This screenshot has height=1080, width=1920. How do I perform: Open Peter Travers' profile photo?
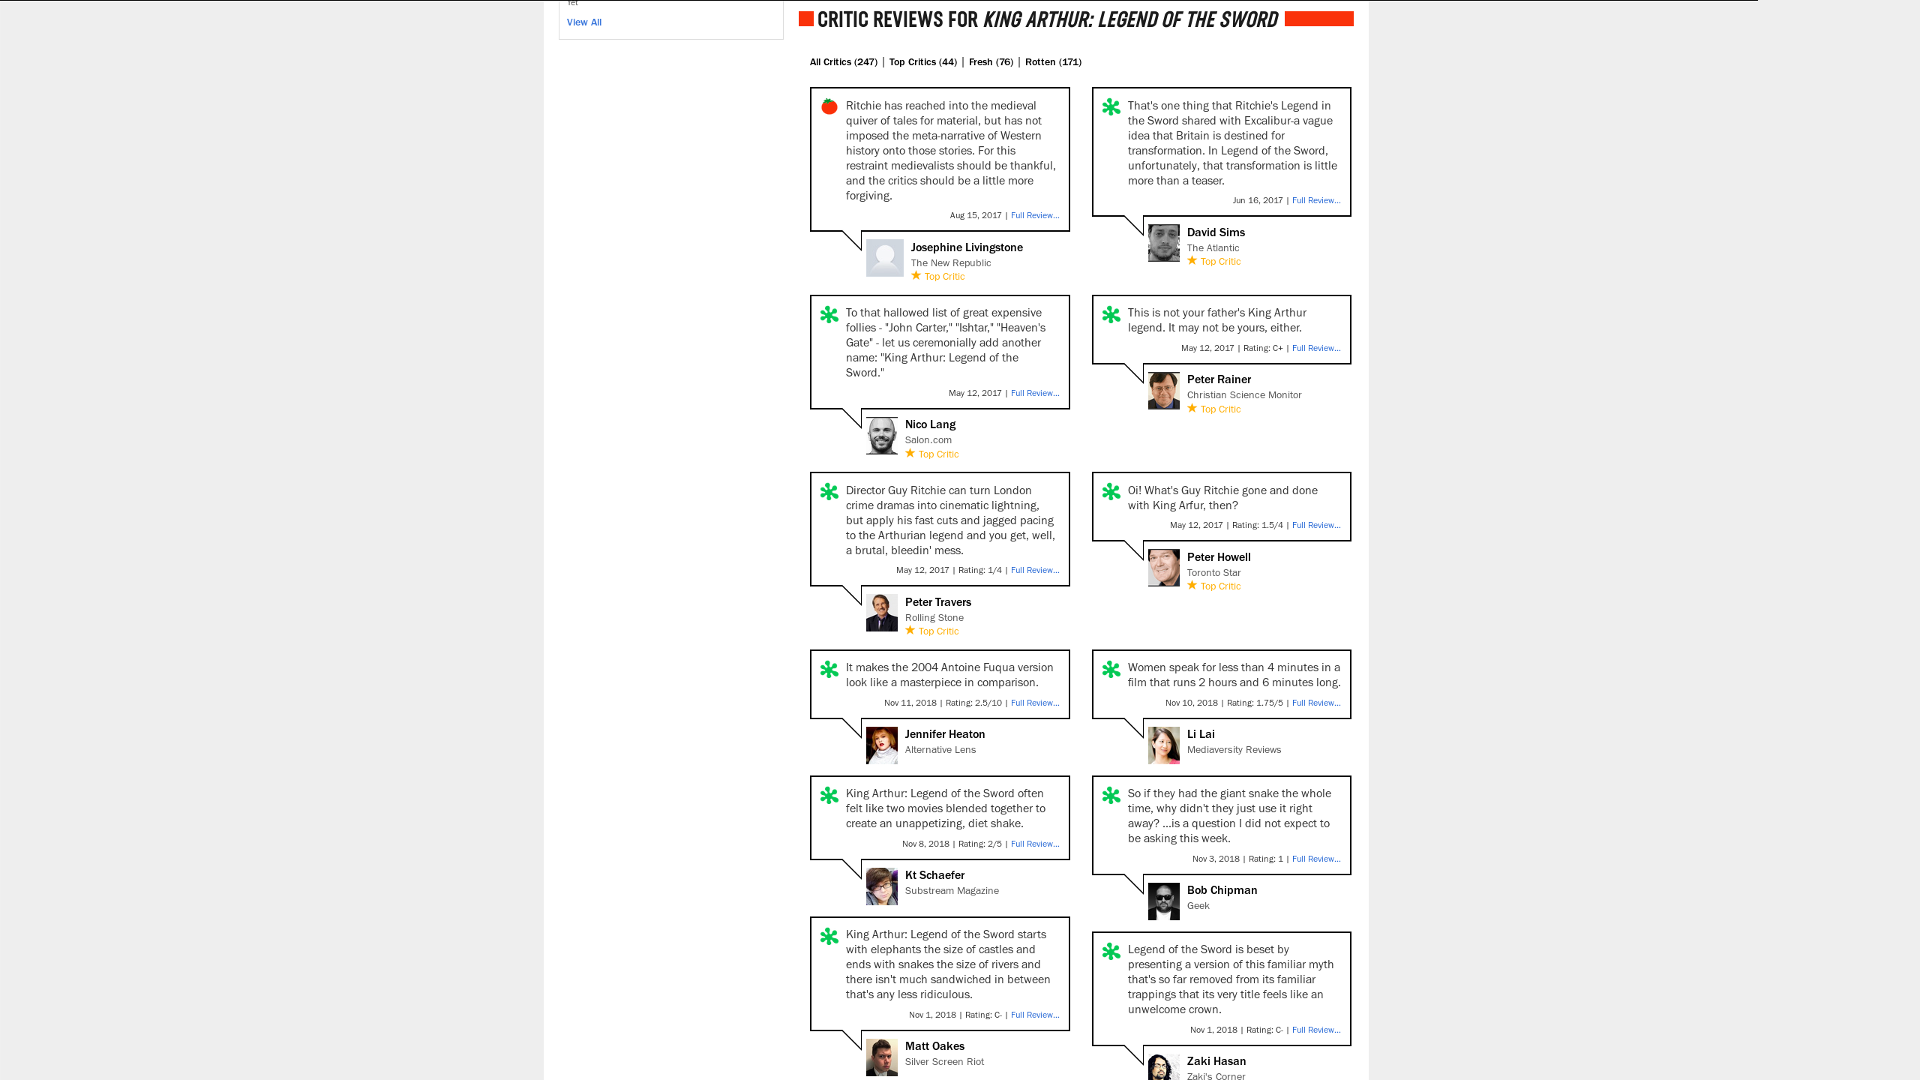pos(882,613)
